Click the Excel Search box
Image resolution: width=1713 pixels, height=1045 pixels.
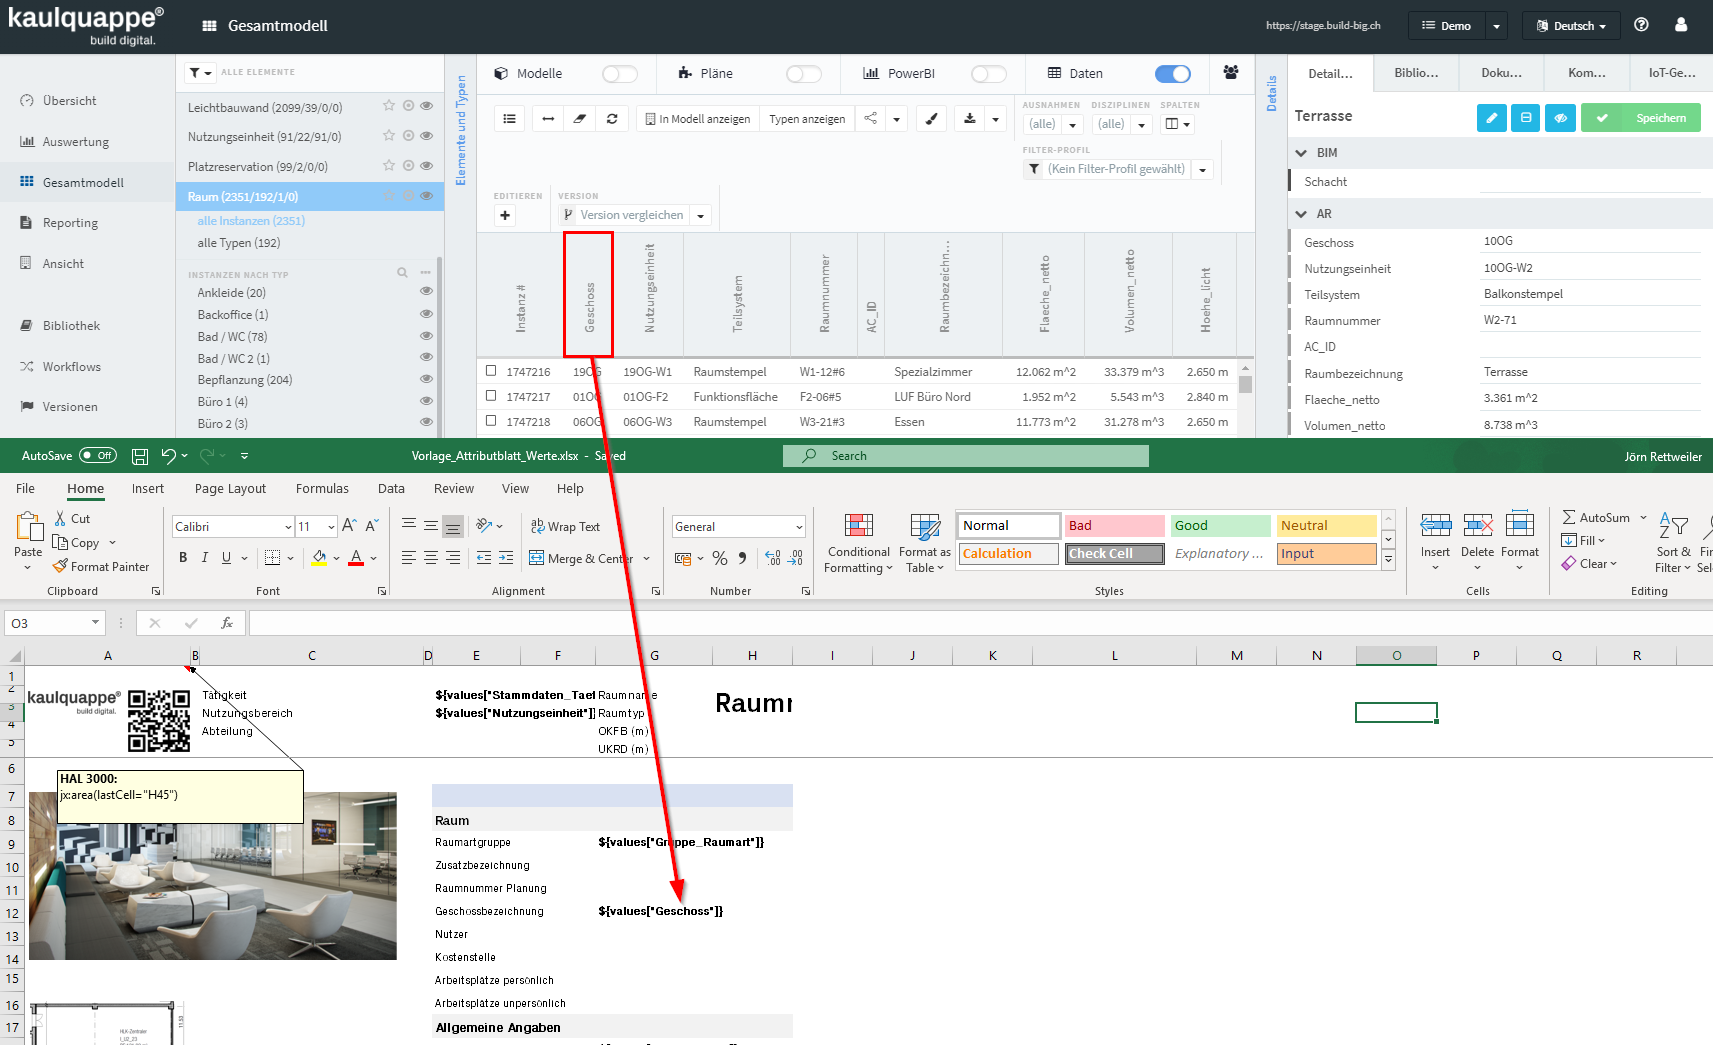pyautogui.click(x=966, y=456)
